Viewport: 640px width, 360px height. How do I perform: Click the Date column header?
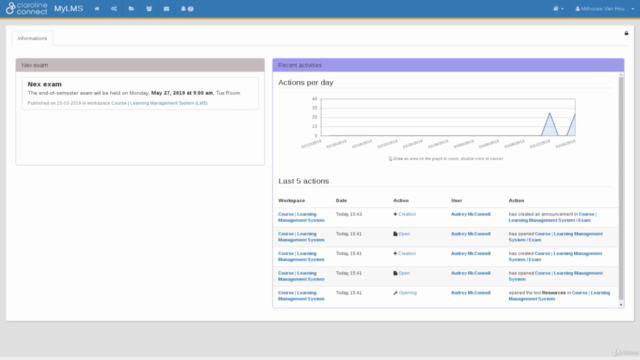coord(341,200)
